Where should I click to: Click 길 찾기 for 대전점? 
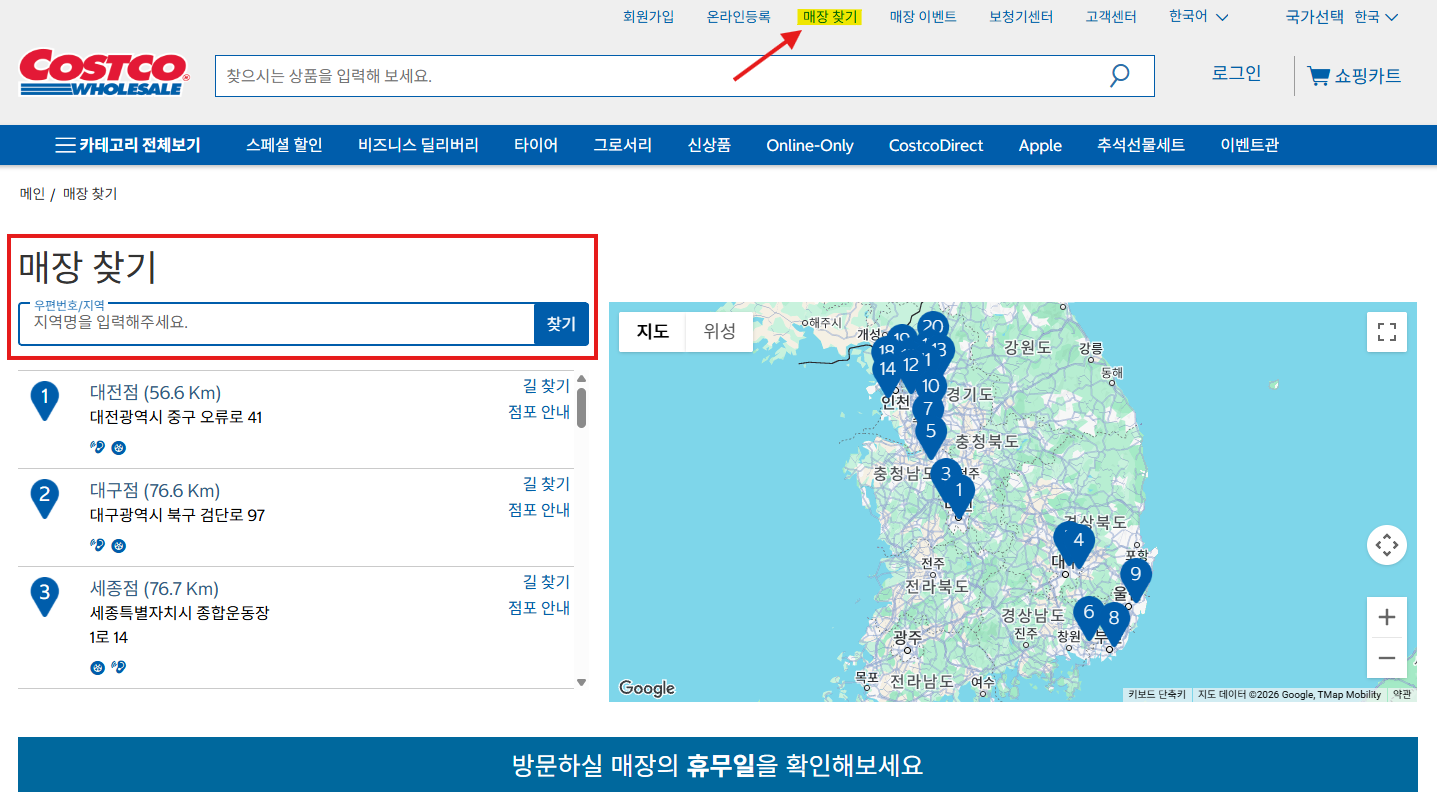pyautogui.click(x=546, y=386)
